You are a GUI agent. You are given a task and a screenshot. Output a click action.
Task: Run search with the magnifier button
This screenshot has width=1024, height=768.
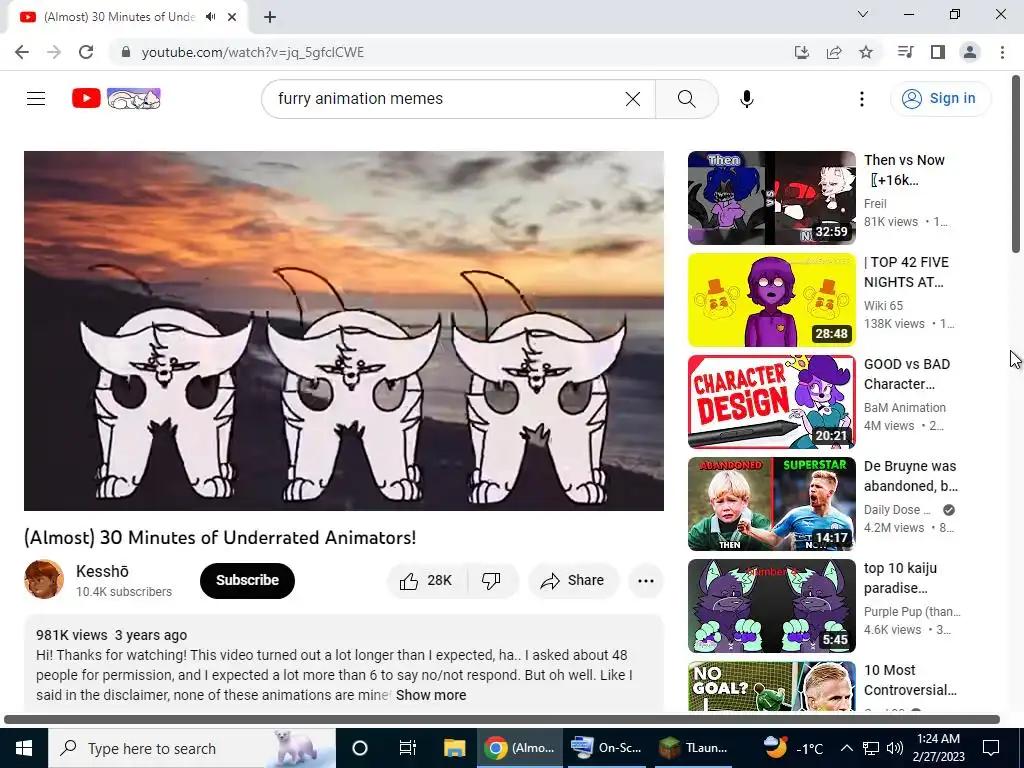pyautogui.click(x=686, y=99)
